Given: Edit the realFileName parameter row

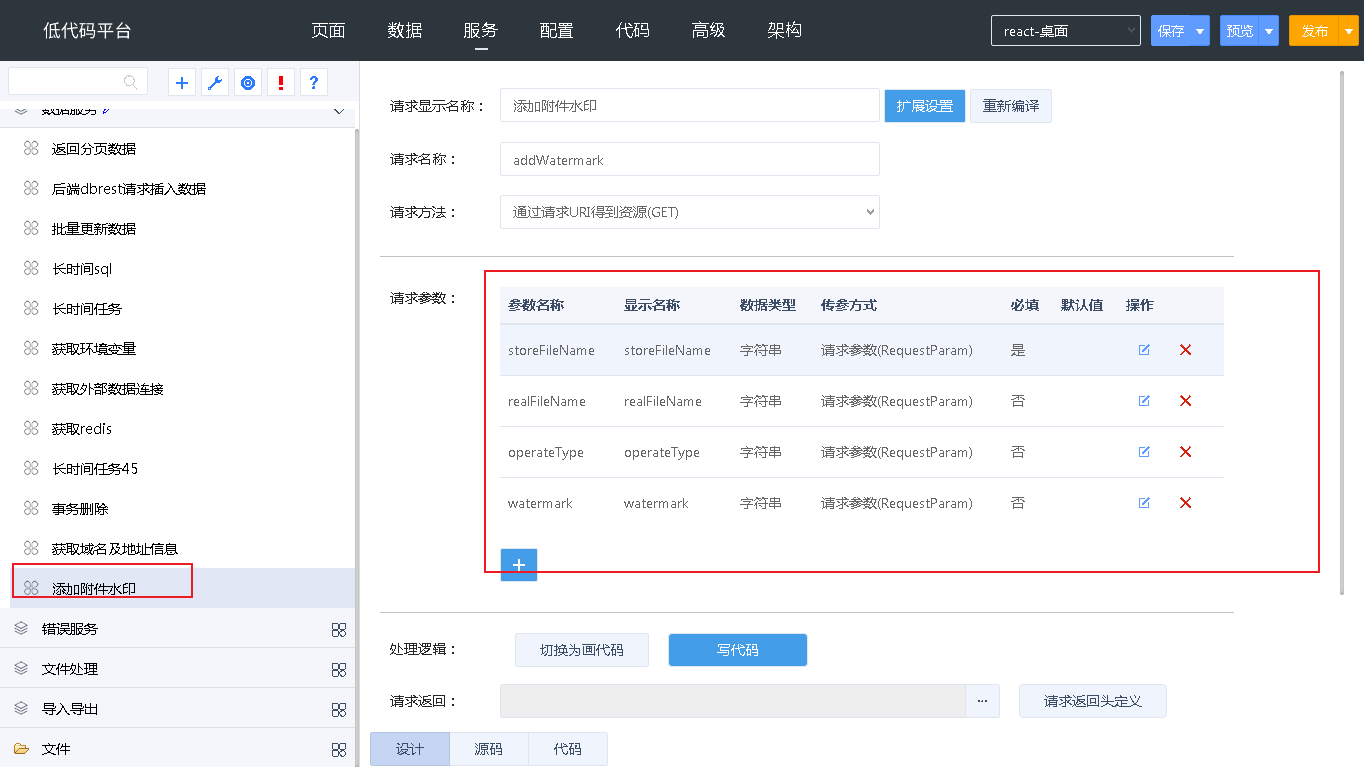Looking at the screenshot, I should [x=1144, y=401].
